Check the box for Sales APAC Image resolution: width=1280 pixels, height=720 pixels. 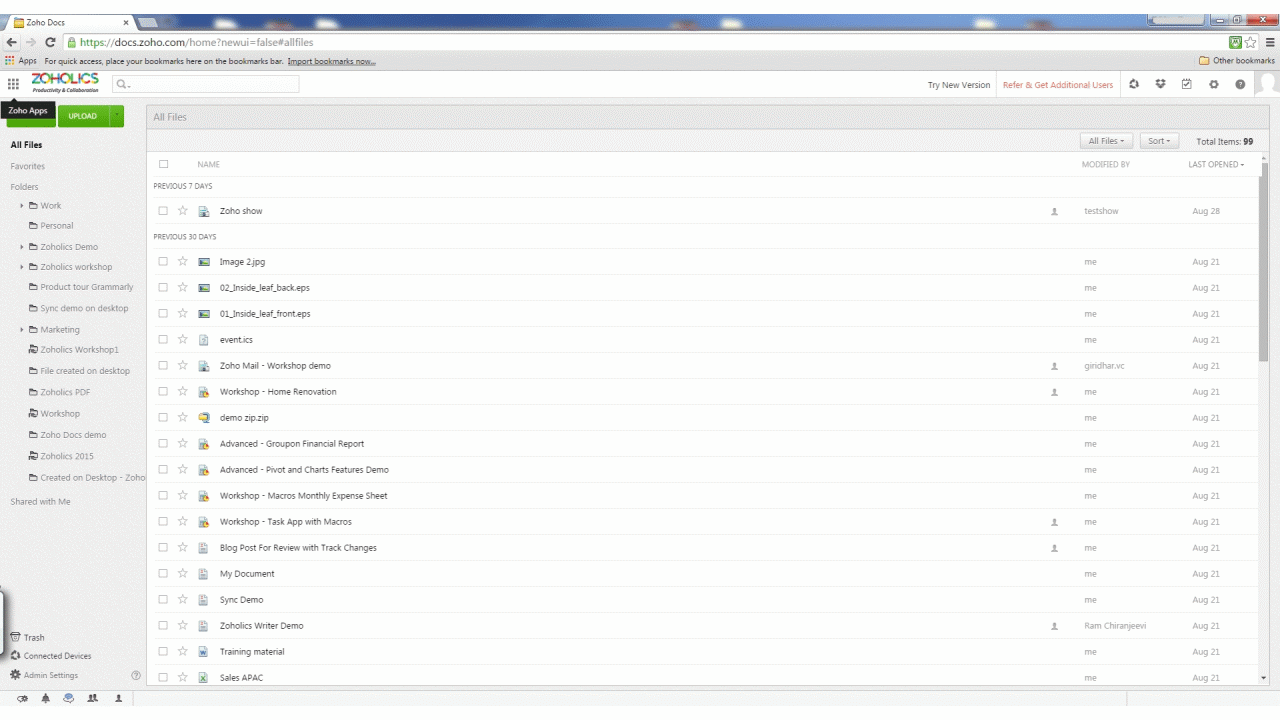click(x=163, y=677)
